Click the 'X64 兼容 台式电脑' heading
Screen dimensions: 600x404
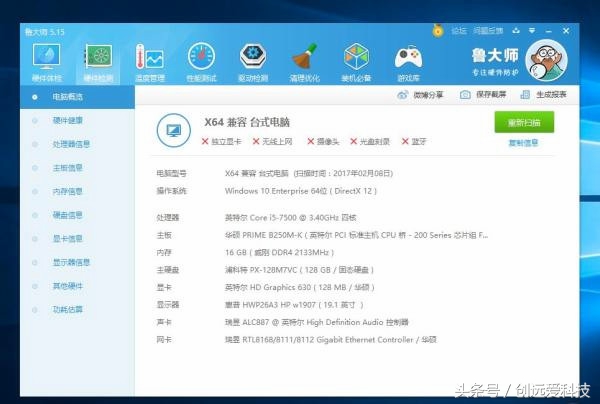247,122
